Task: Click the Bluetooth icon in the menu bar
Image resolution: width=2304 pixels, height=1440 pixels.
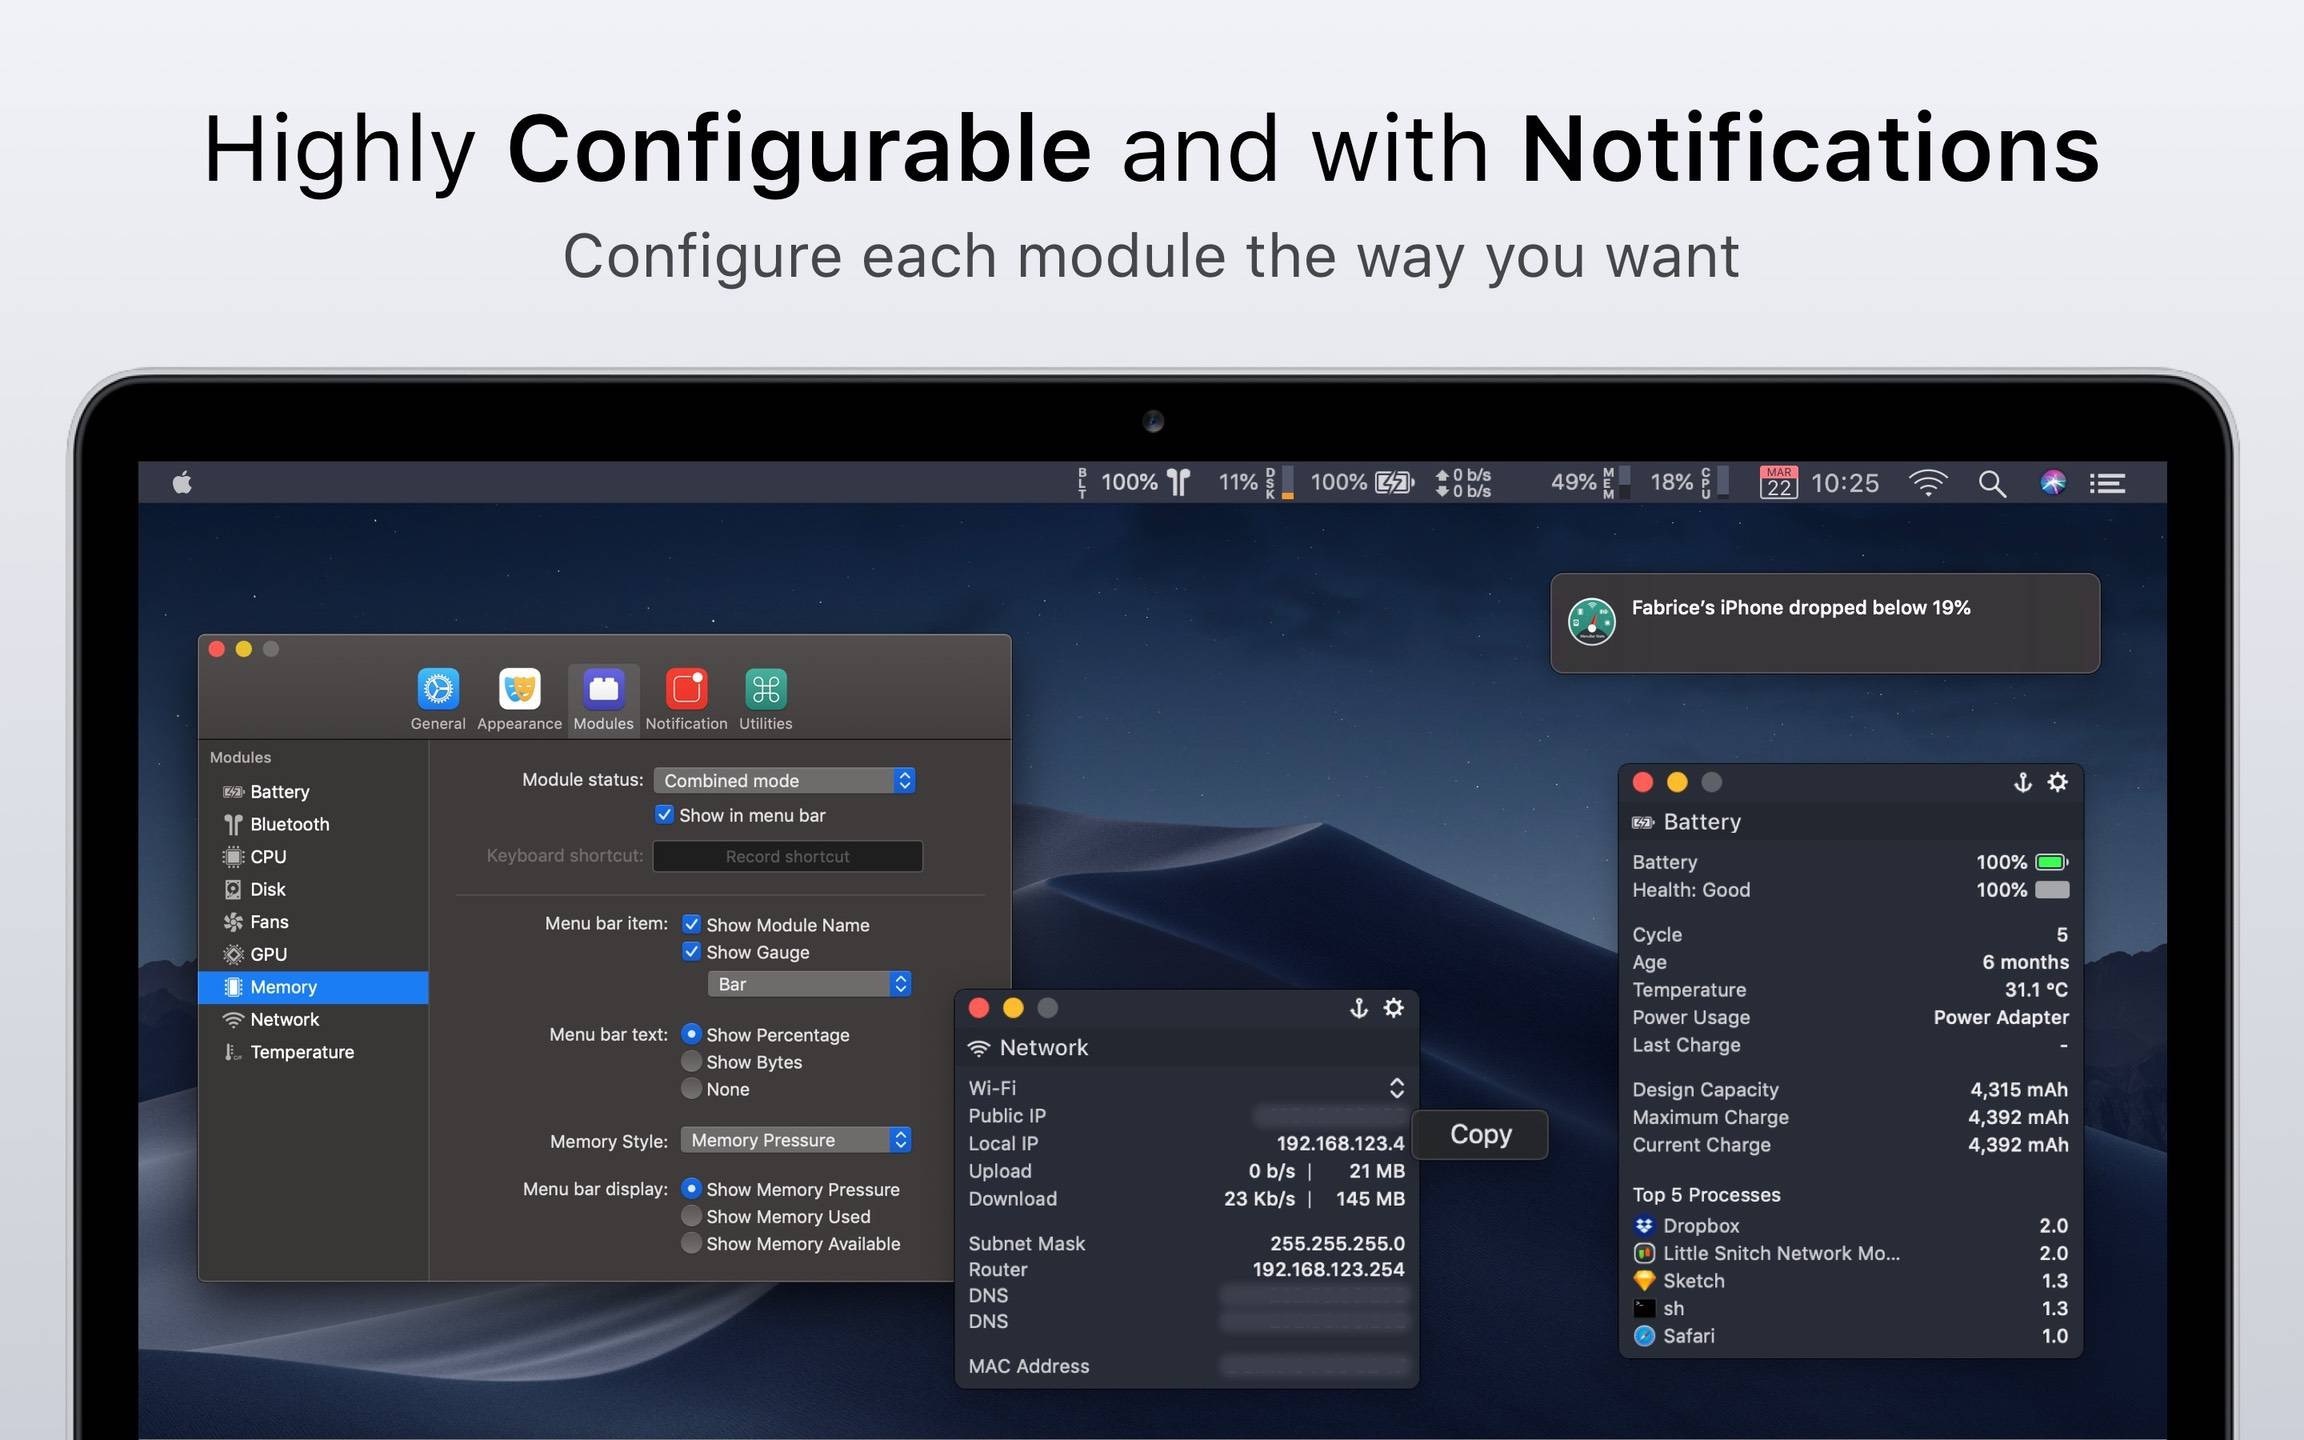Action: (x=1179, y=483)
